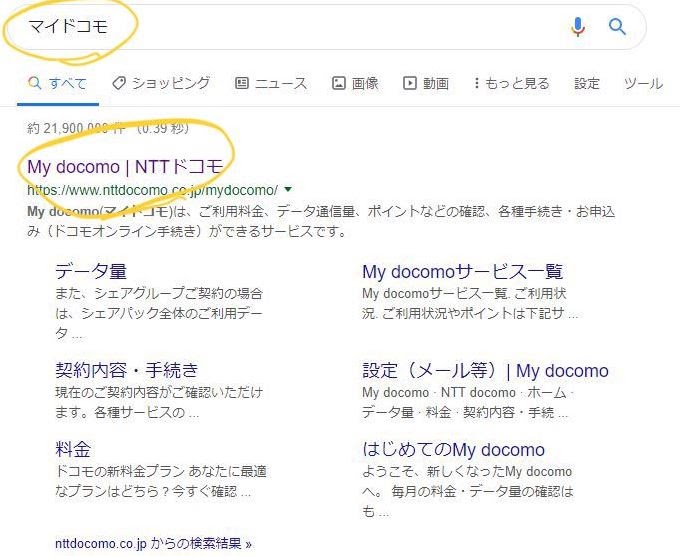Viewport: 680px width, 556px height.
Task: Click the microphone voice search icon
Action: (578, 26)
